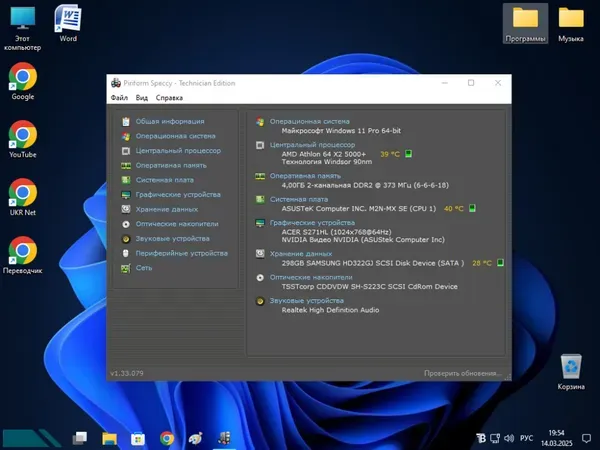Click the Звуковые устройства summary heading link
The height and width of the screenshot is (450, 600).
click(307, 301)
